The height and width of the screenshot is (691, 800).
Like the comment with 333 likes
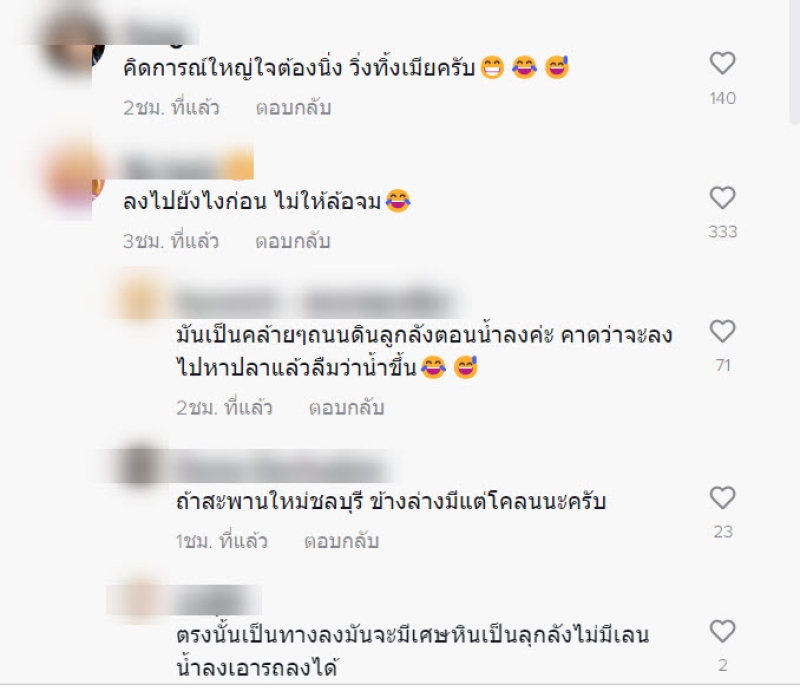point(722,198)
